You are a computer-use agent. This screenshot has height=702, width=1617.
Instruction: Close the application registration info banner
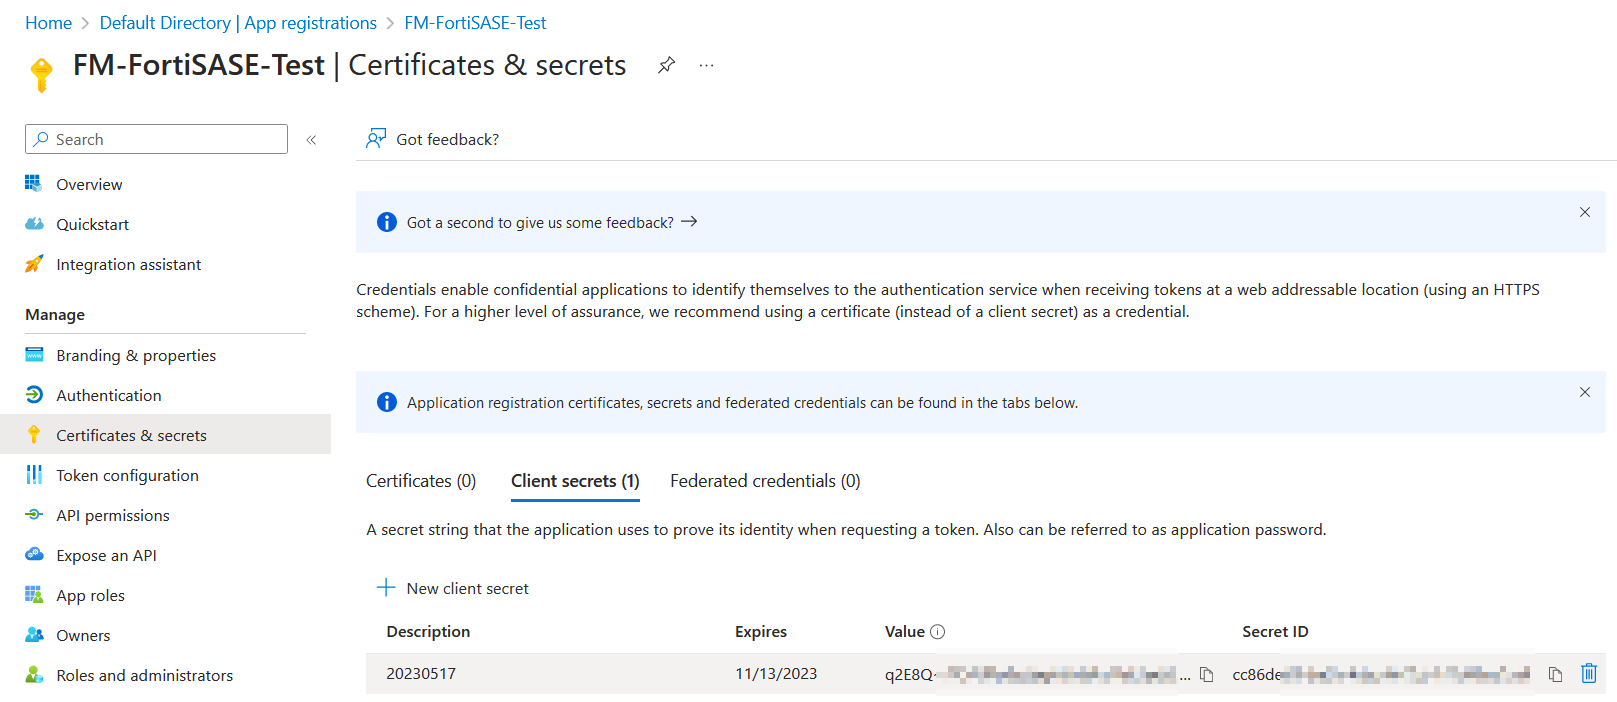pyautogui.click(x=1584, y=392)
